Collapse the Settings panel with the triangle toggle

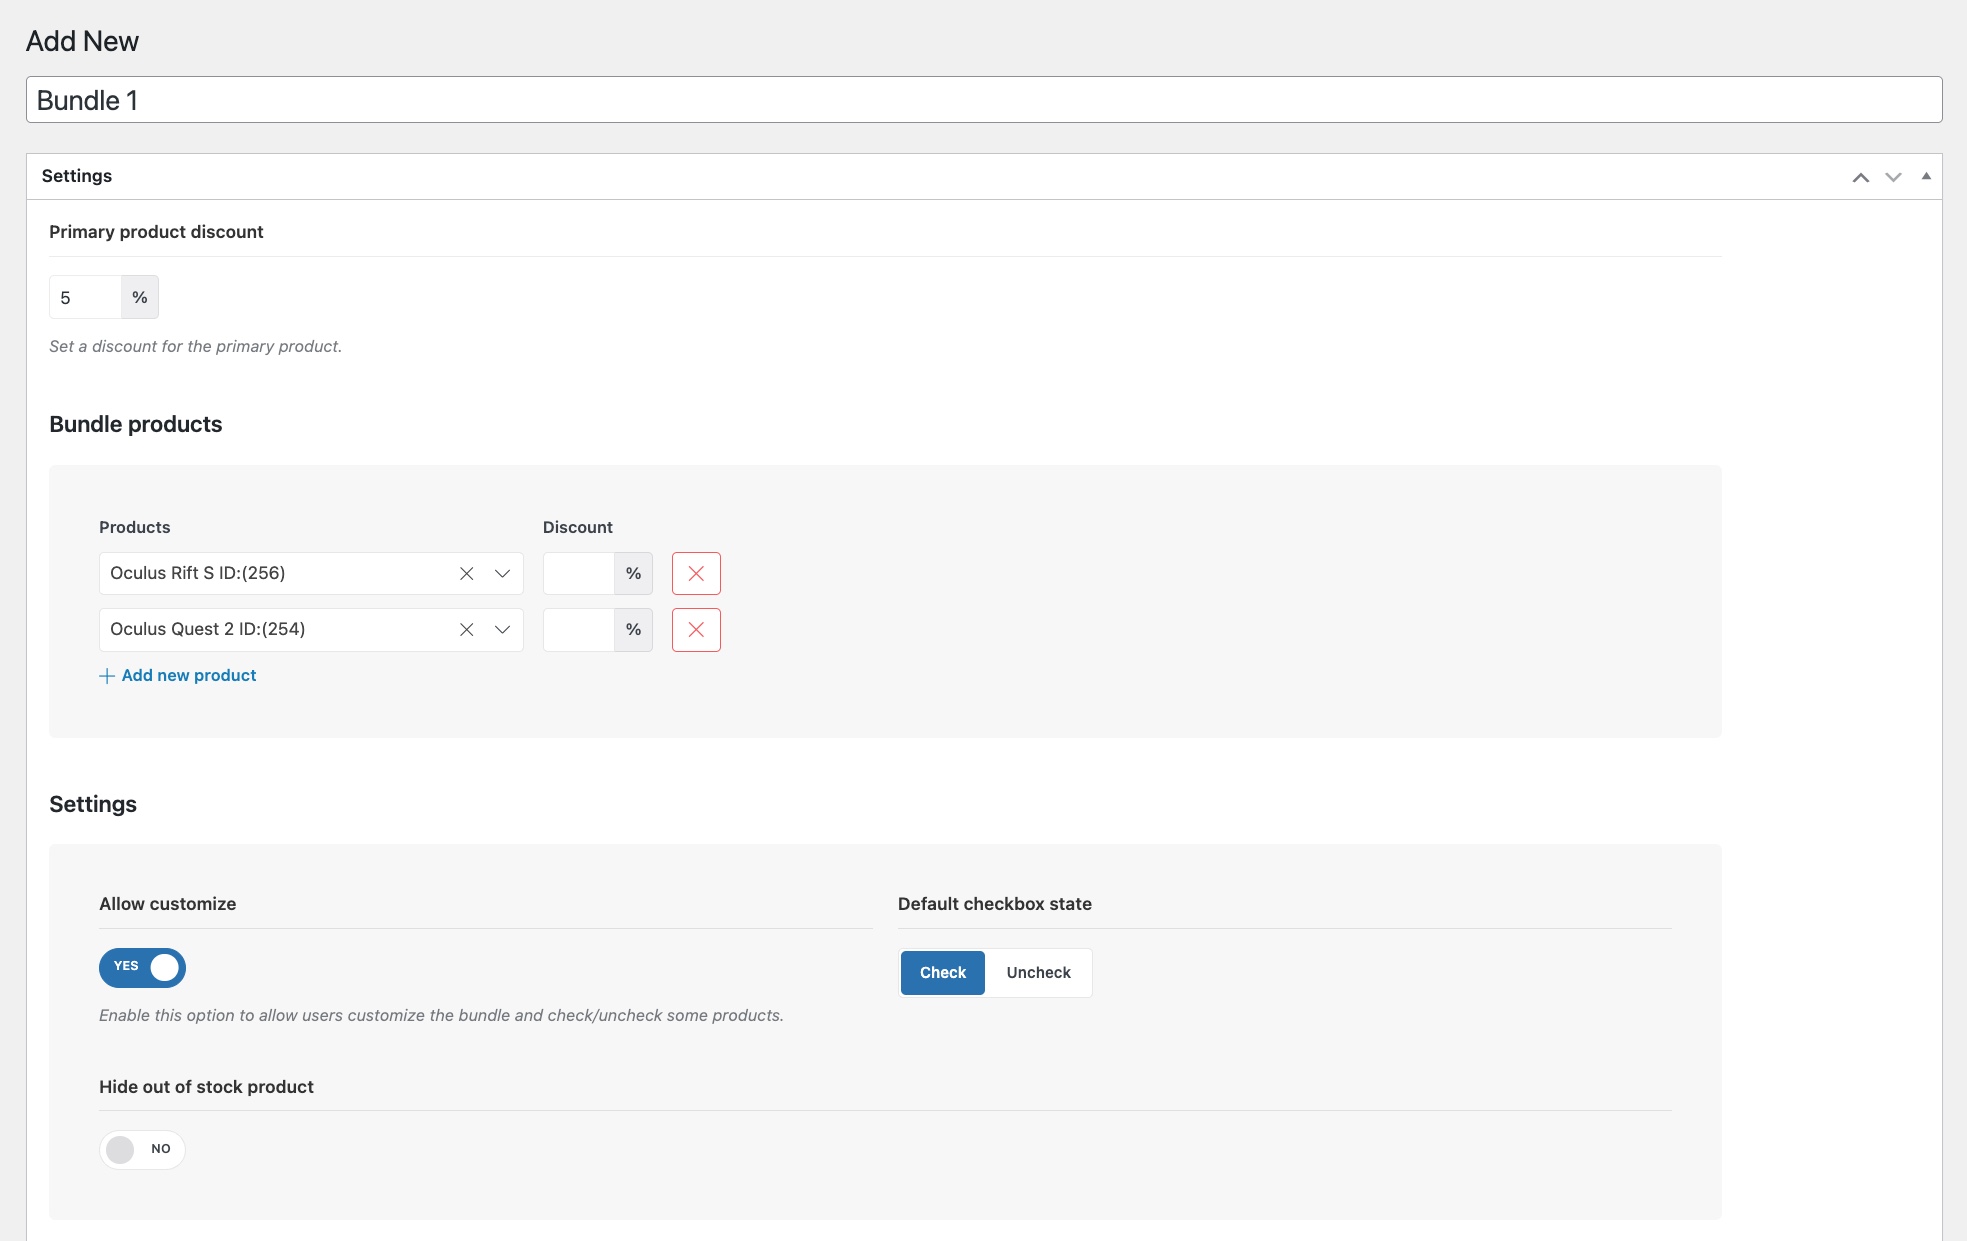1926,176
